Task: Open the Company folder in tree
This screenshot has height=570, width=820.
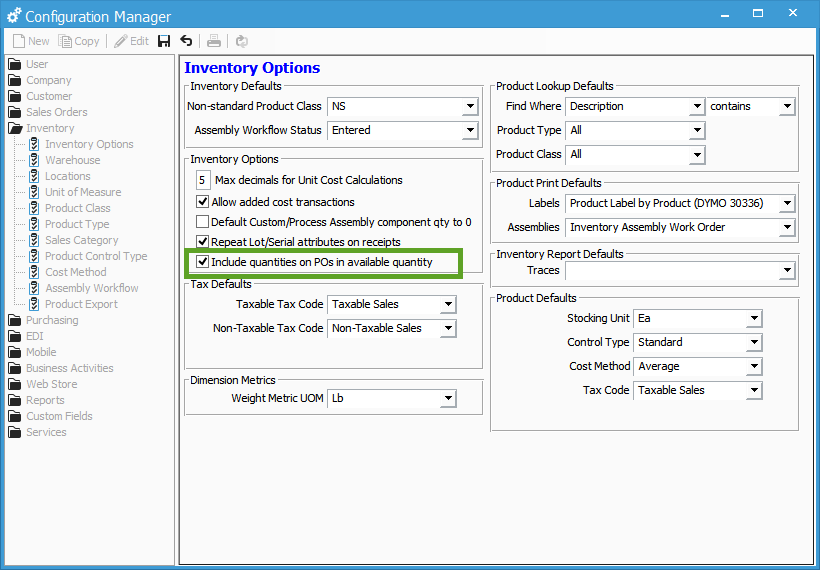Action: (40, 80)
